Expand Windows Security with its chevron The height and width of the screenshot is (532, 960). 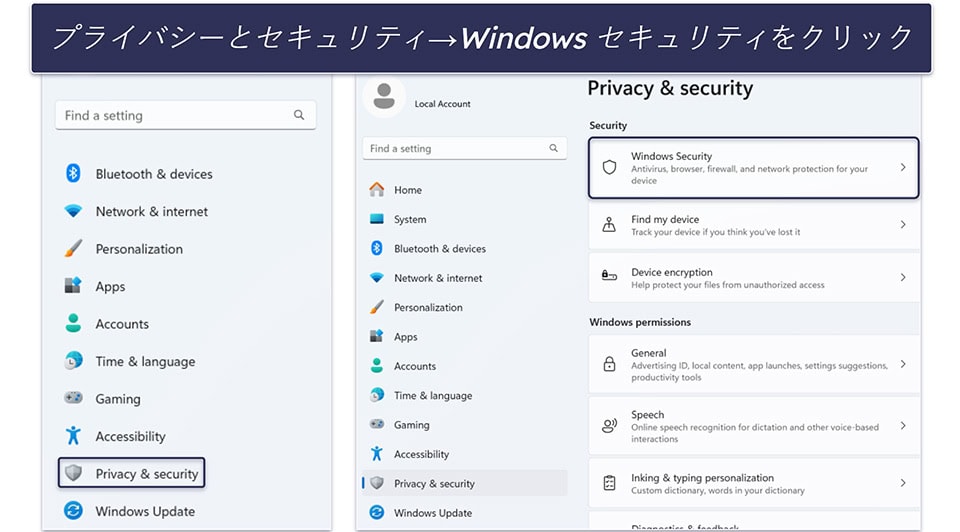(x=903, y=167)
